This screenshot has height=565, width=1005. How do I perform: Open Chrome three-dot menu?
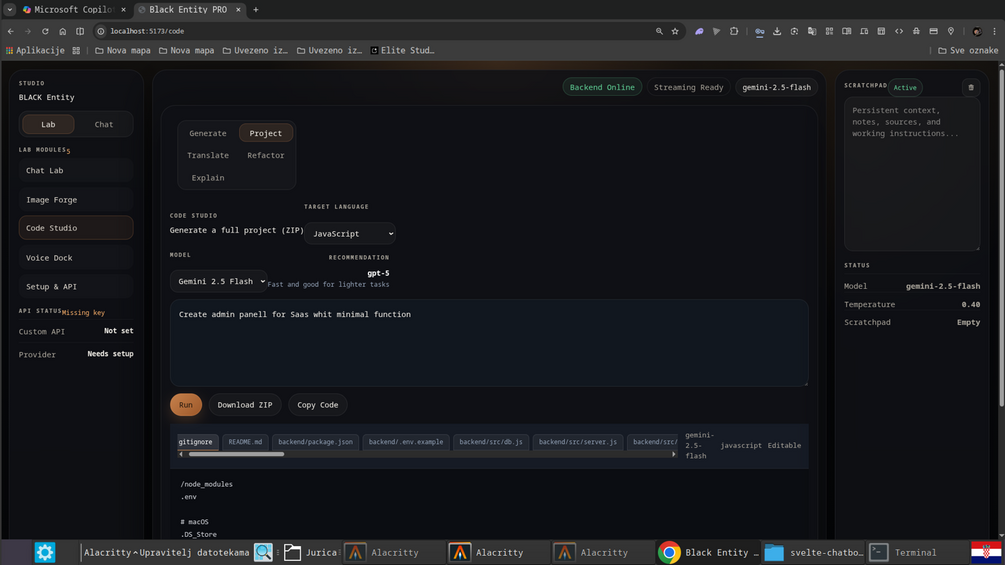point(994,31)
